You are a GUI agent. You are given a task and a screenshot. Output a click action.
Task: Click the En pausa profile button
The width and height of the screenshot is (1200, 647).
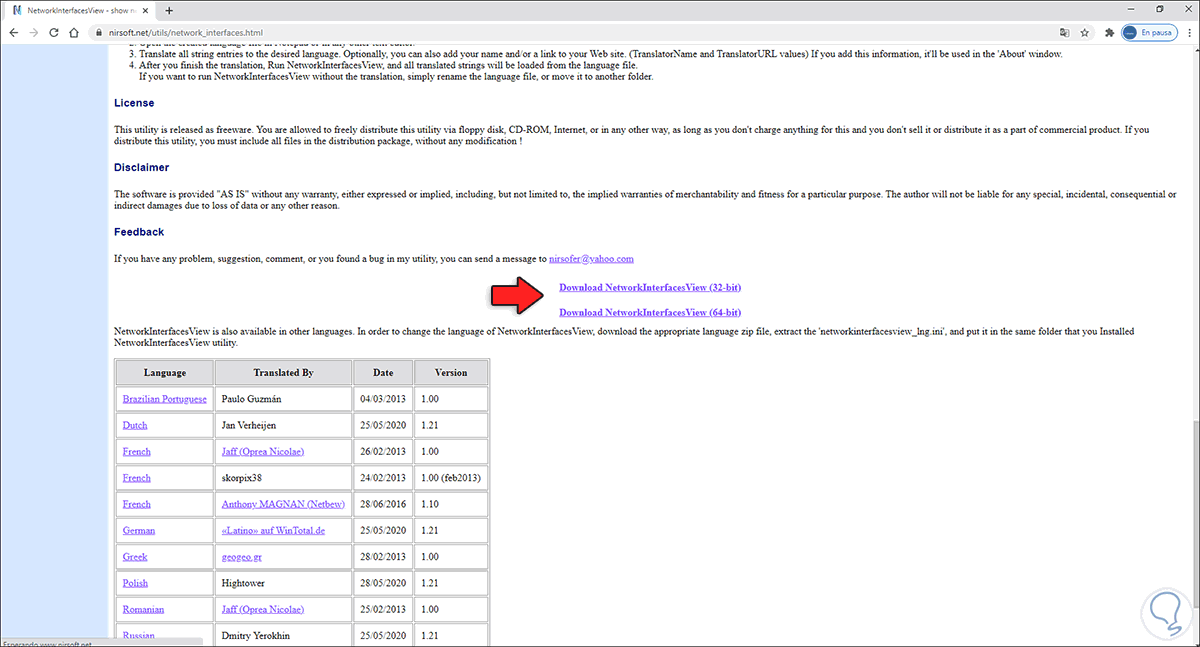pos(1149,32)
